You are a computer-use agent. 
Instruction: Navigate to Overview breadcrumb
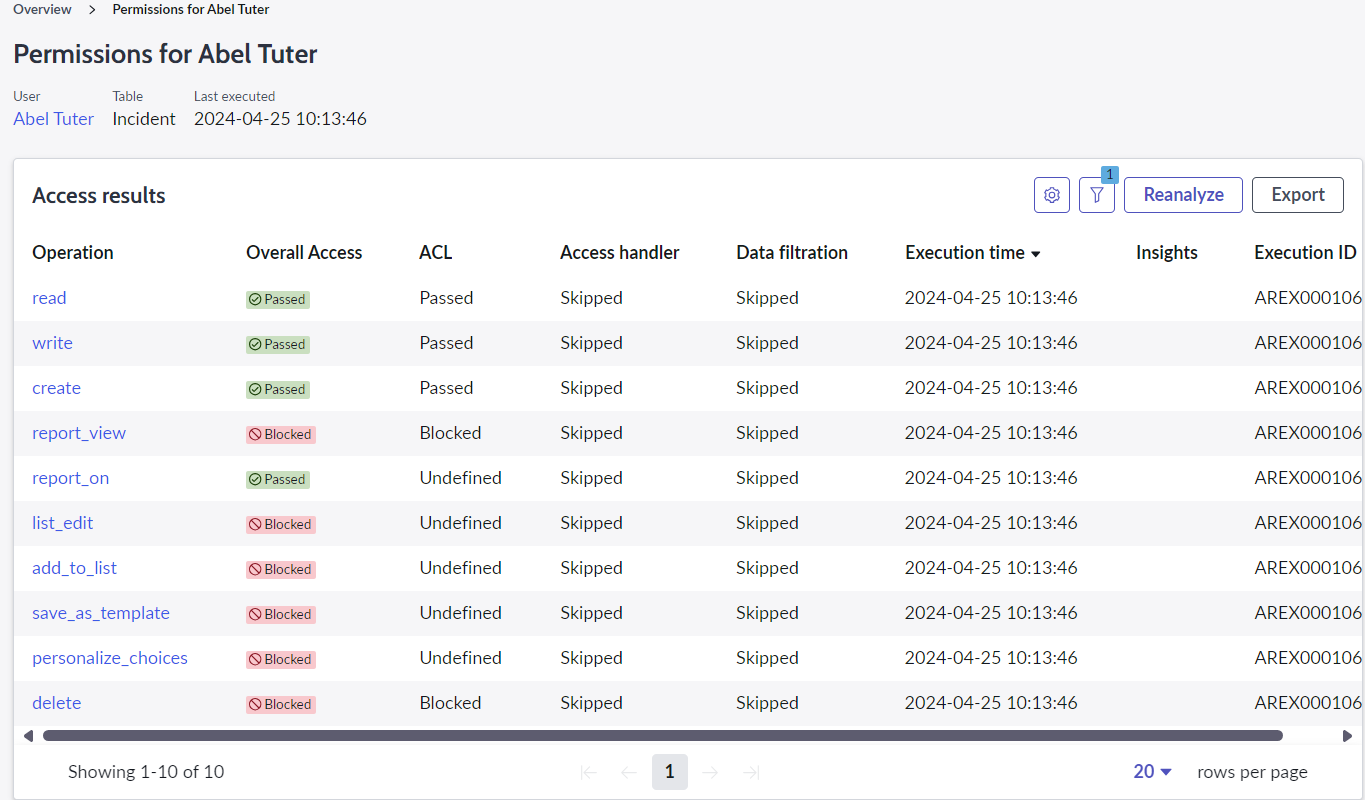coord(42,9)
